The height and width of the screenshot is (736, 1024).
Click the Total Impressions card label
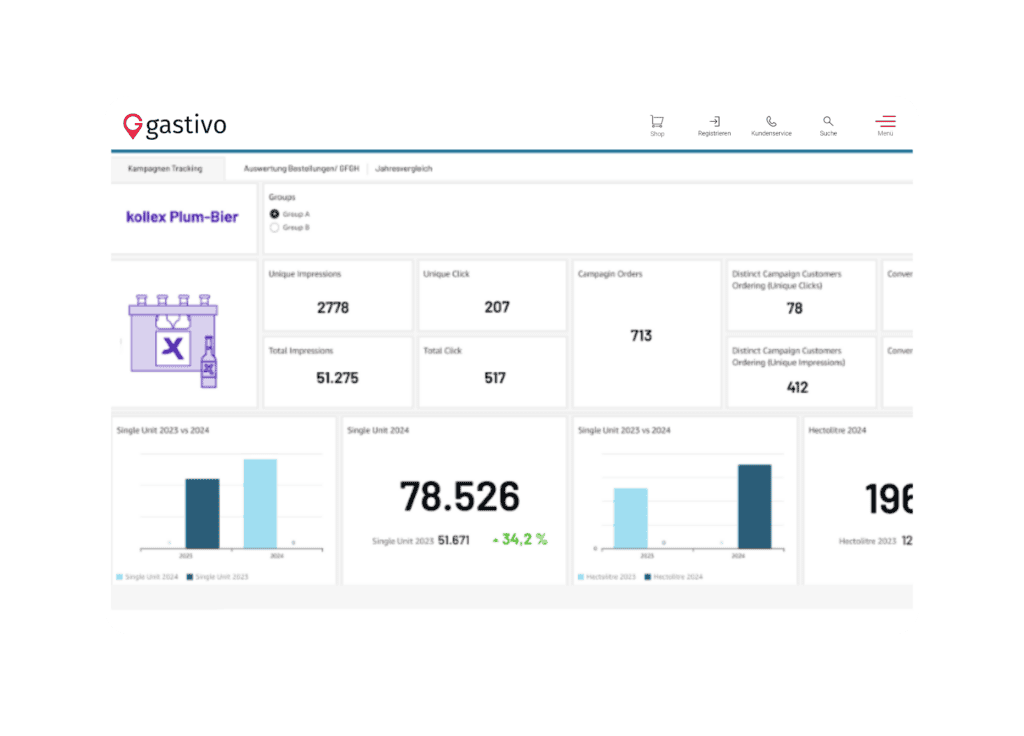301,351
